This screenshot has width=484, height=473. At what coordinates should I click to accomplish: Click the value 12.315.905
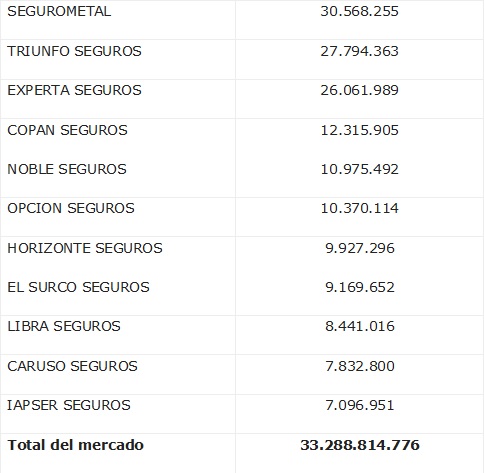(x=359, y=130)
